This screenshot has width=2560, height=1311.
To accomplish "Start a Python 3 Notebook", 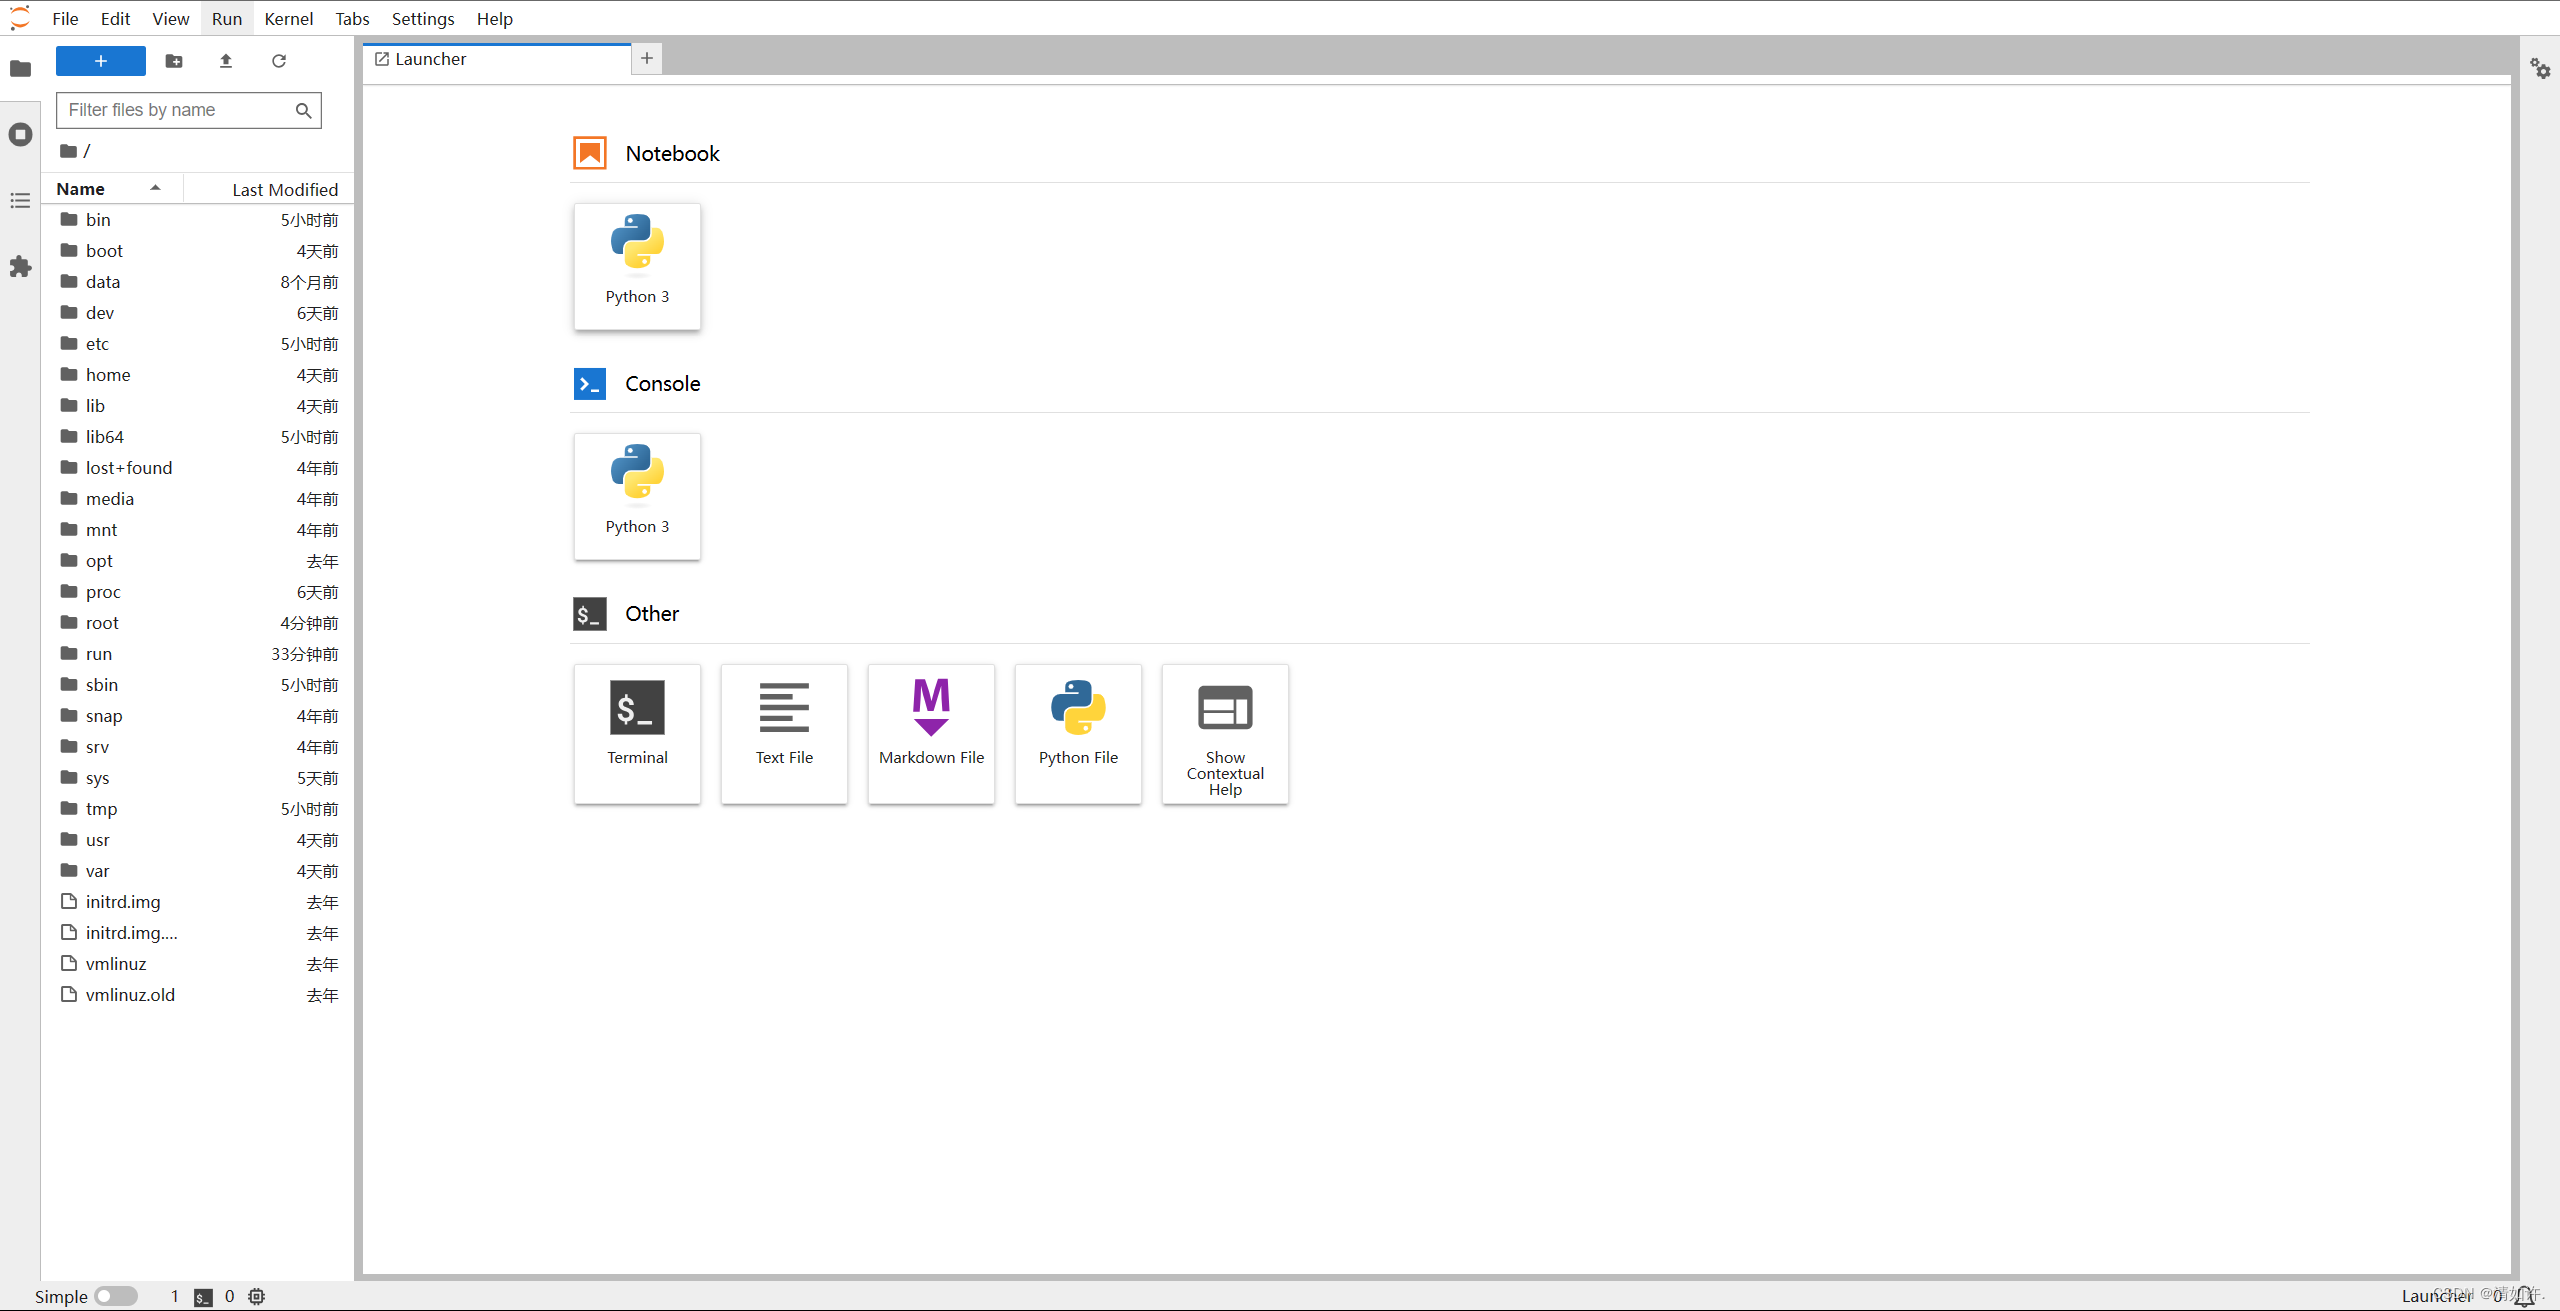I will point(637,266).
